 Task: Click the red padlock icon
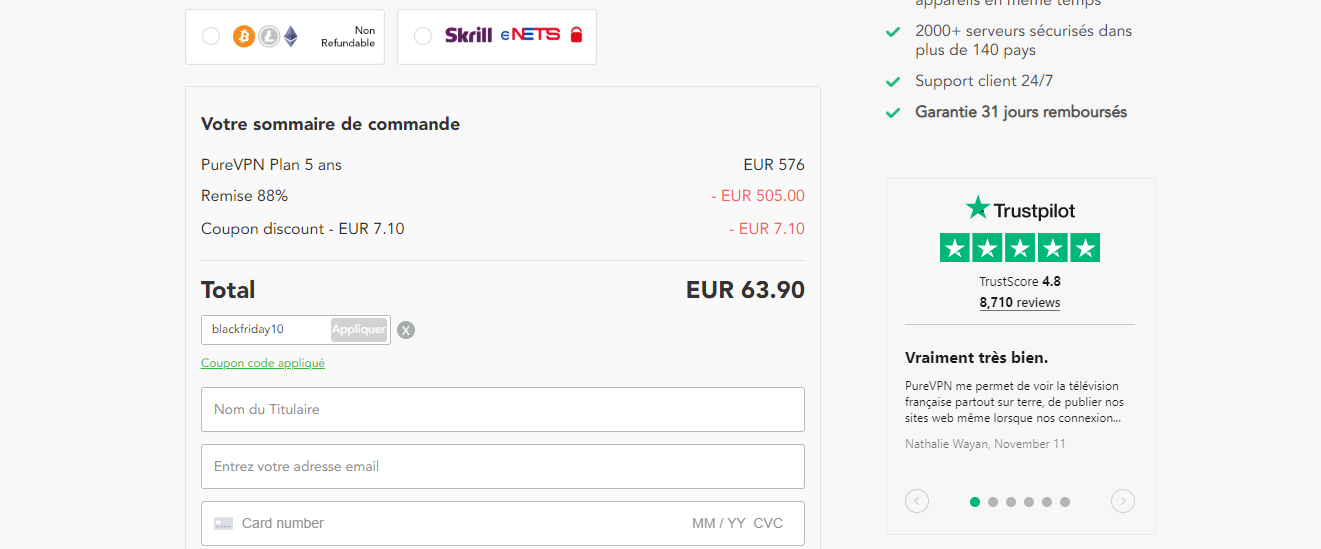[x=576, y=36]
